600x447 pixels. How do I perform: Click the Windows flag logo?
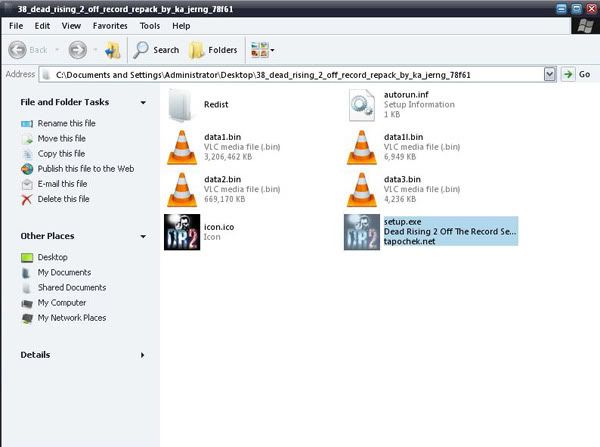click(x=585, y=26)
